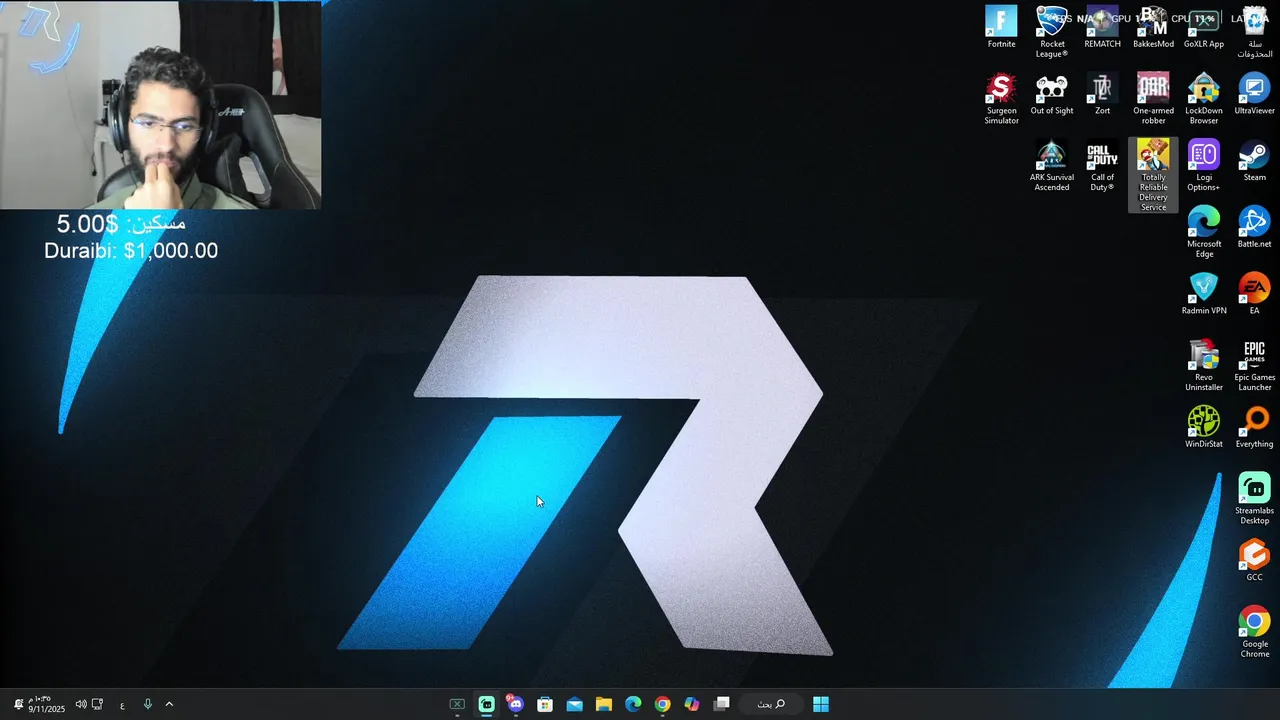
Task: Click the taskbar search box
Action: (771, 704)
